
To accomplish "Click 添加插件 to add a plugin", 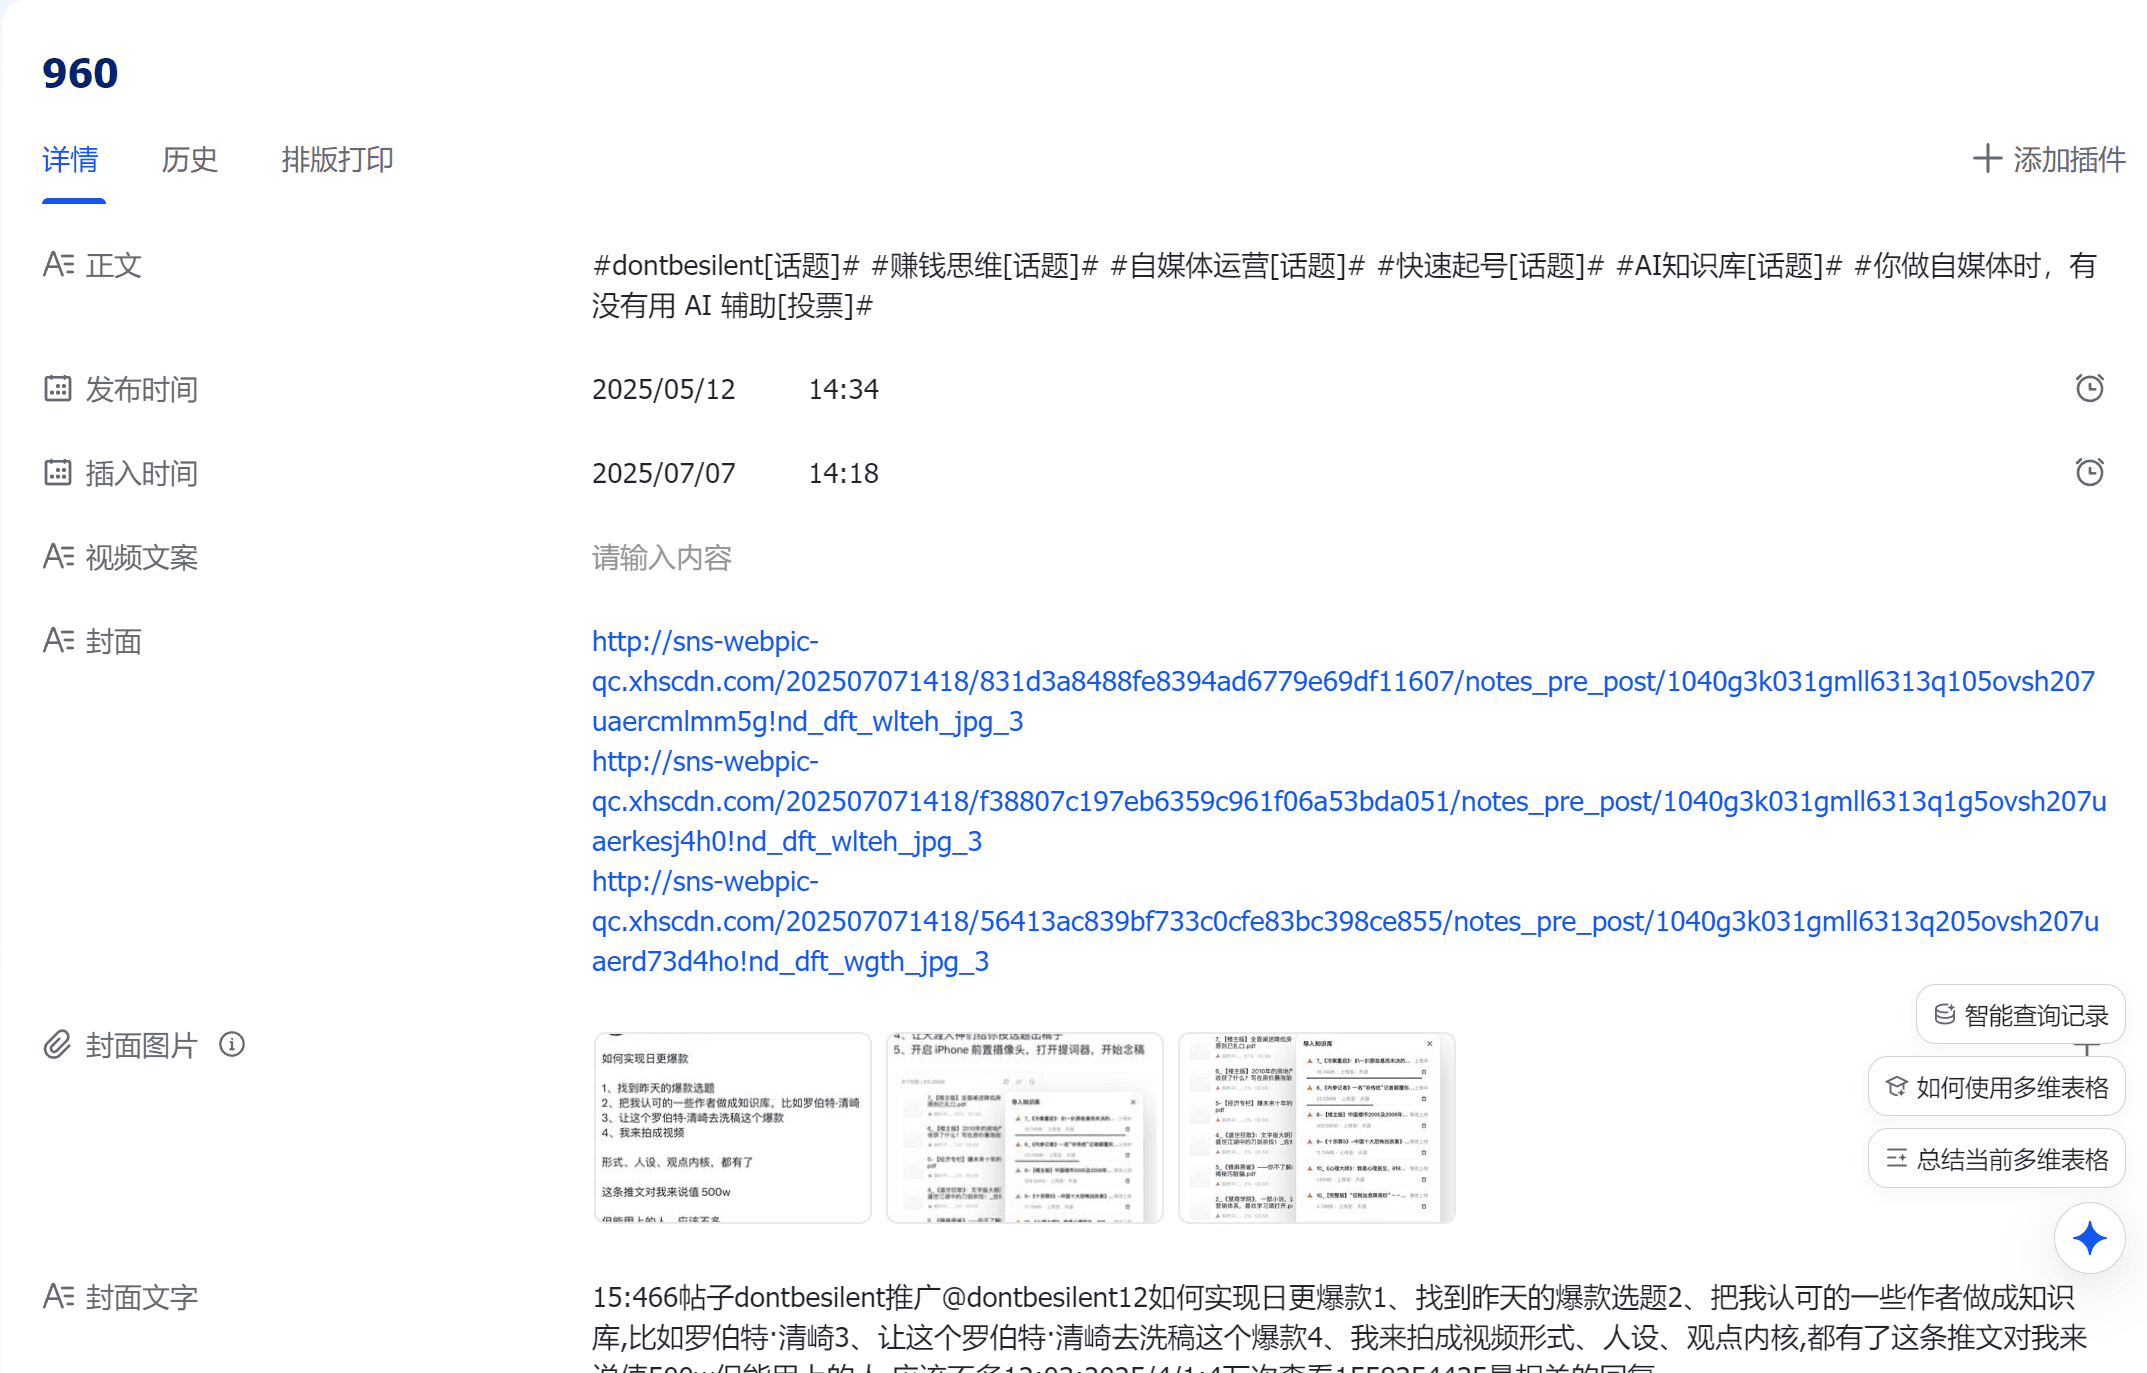I will pyautogui.click(x=2049, y=159).
